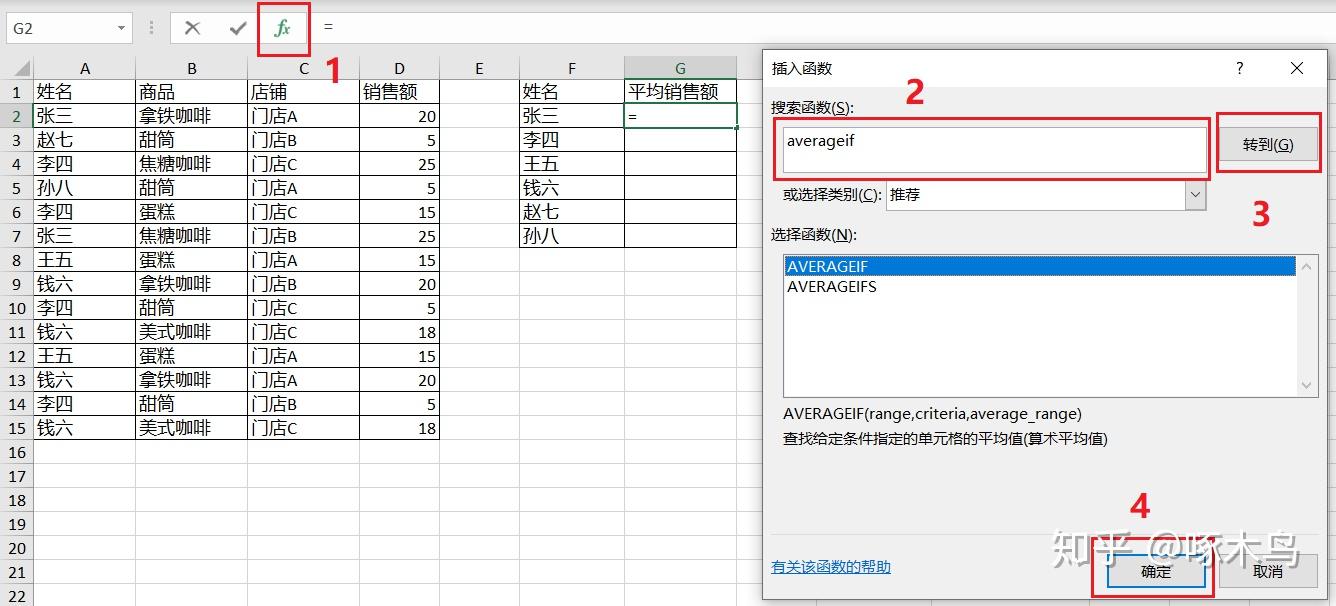Click the search function box containing averageif

(995, 149)
